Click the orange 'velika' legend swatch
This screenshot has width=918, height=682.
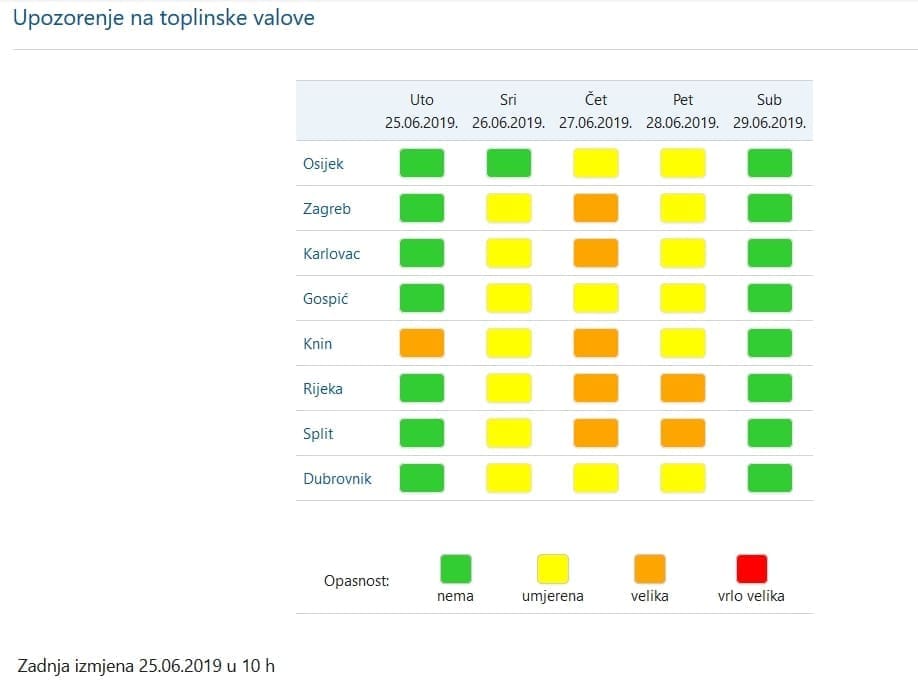pos(649,569)
